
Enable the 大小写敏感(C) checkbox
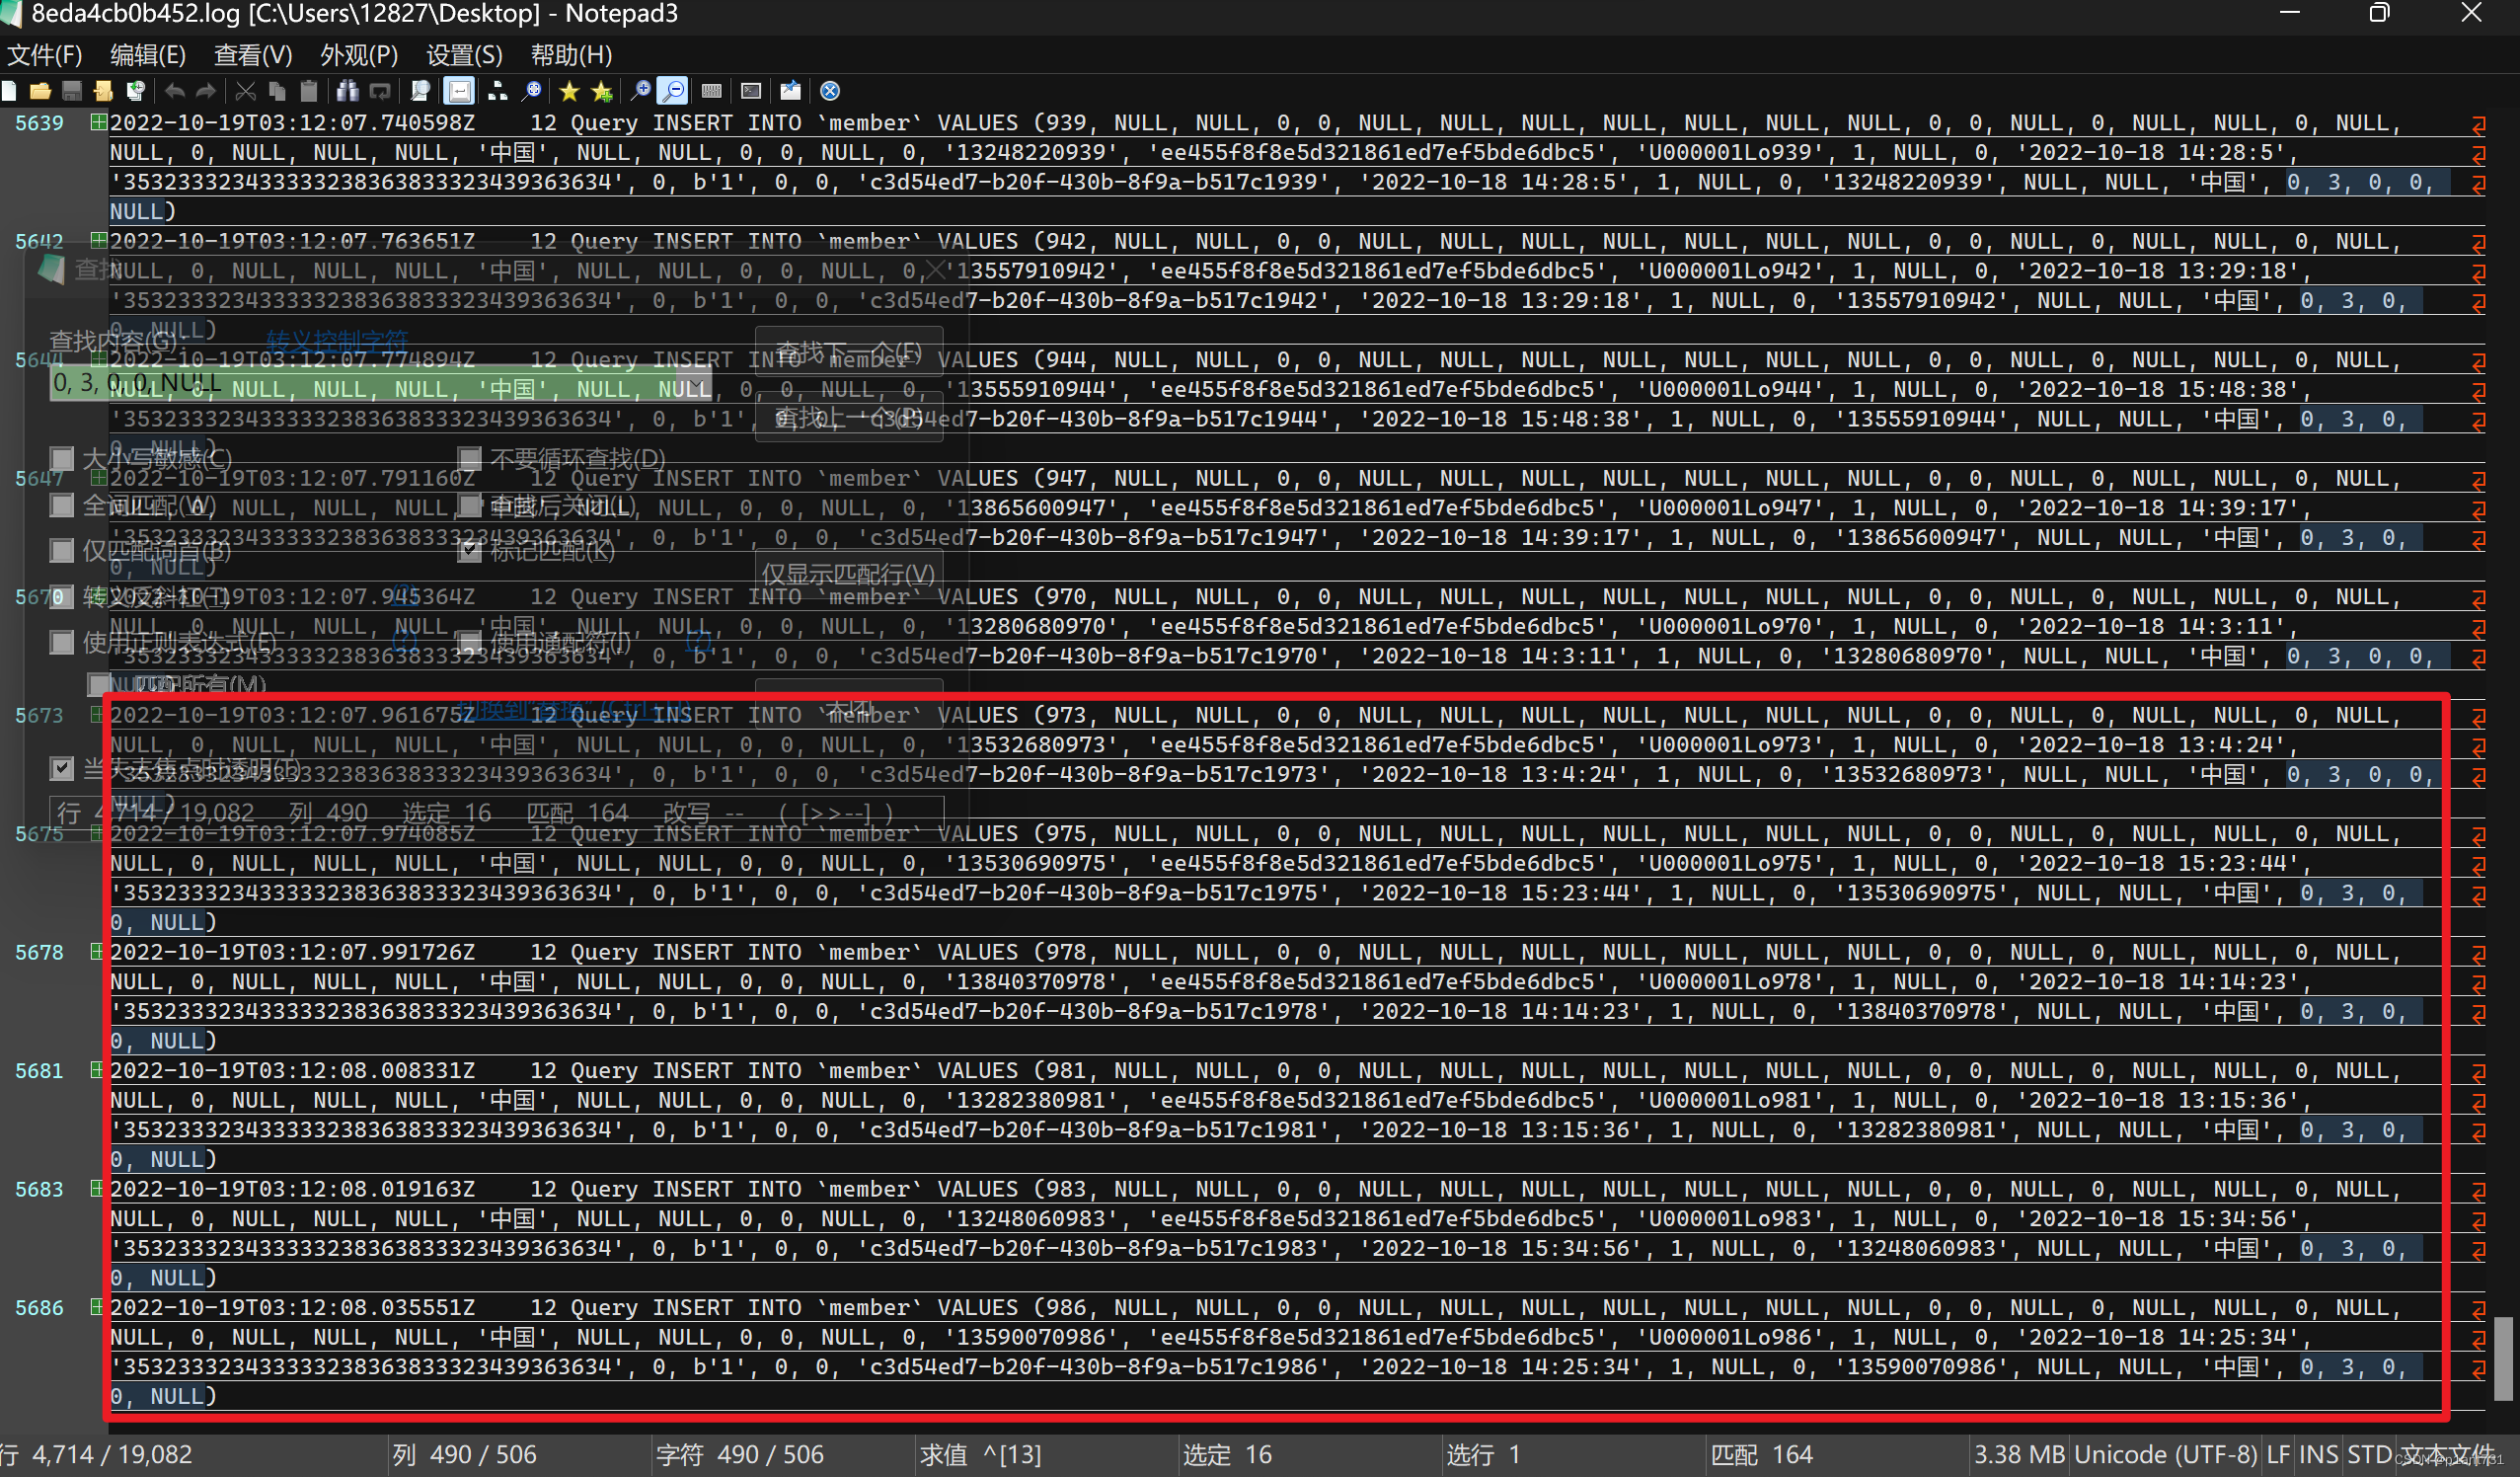tap(62, 459)
